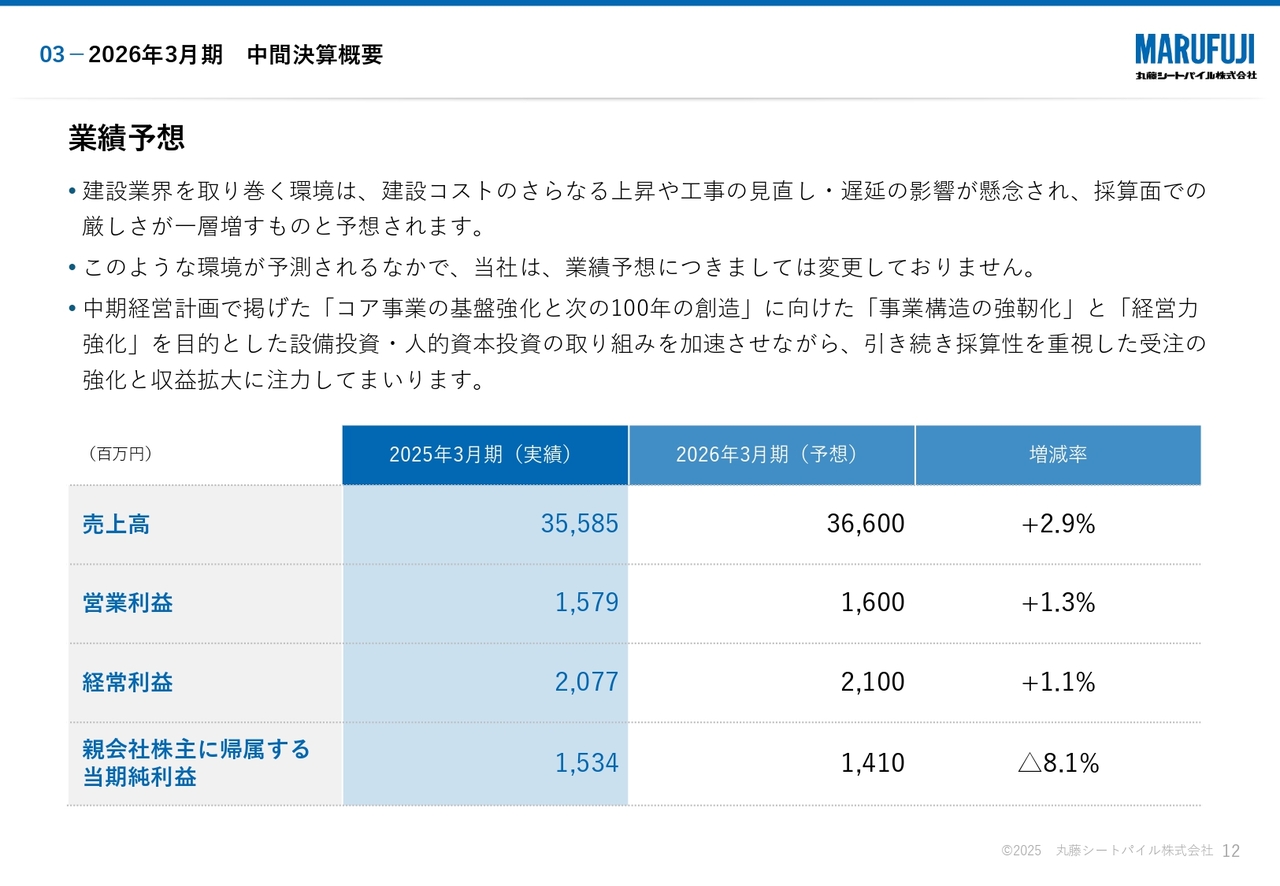
Task: Select the 1,410 forecast net income cell
Action: pyautogui.click(x=872, y=764)
